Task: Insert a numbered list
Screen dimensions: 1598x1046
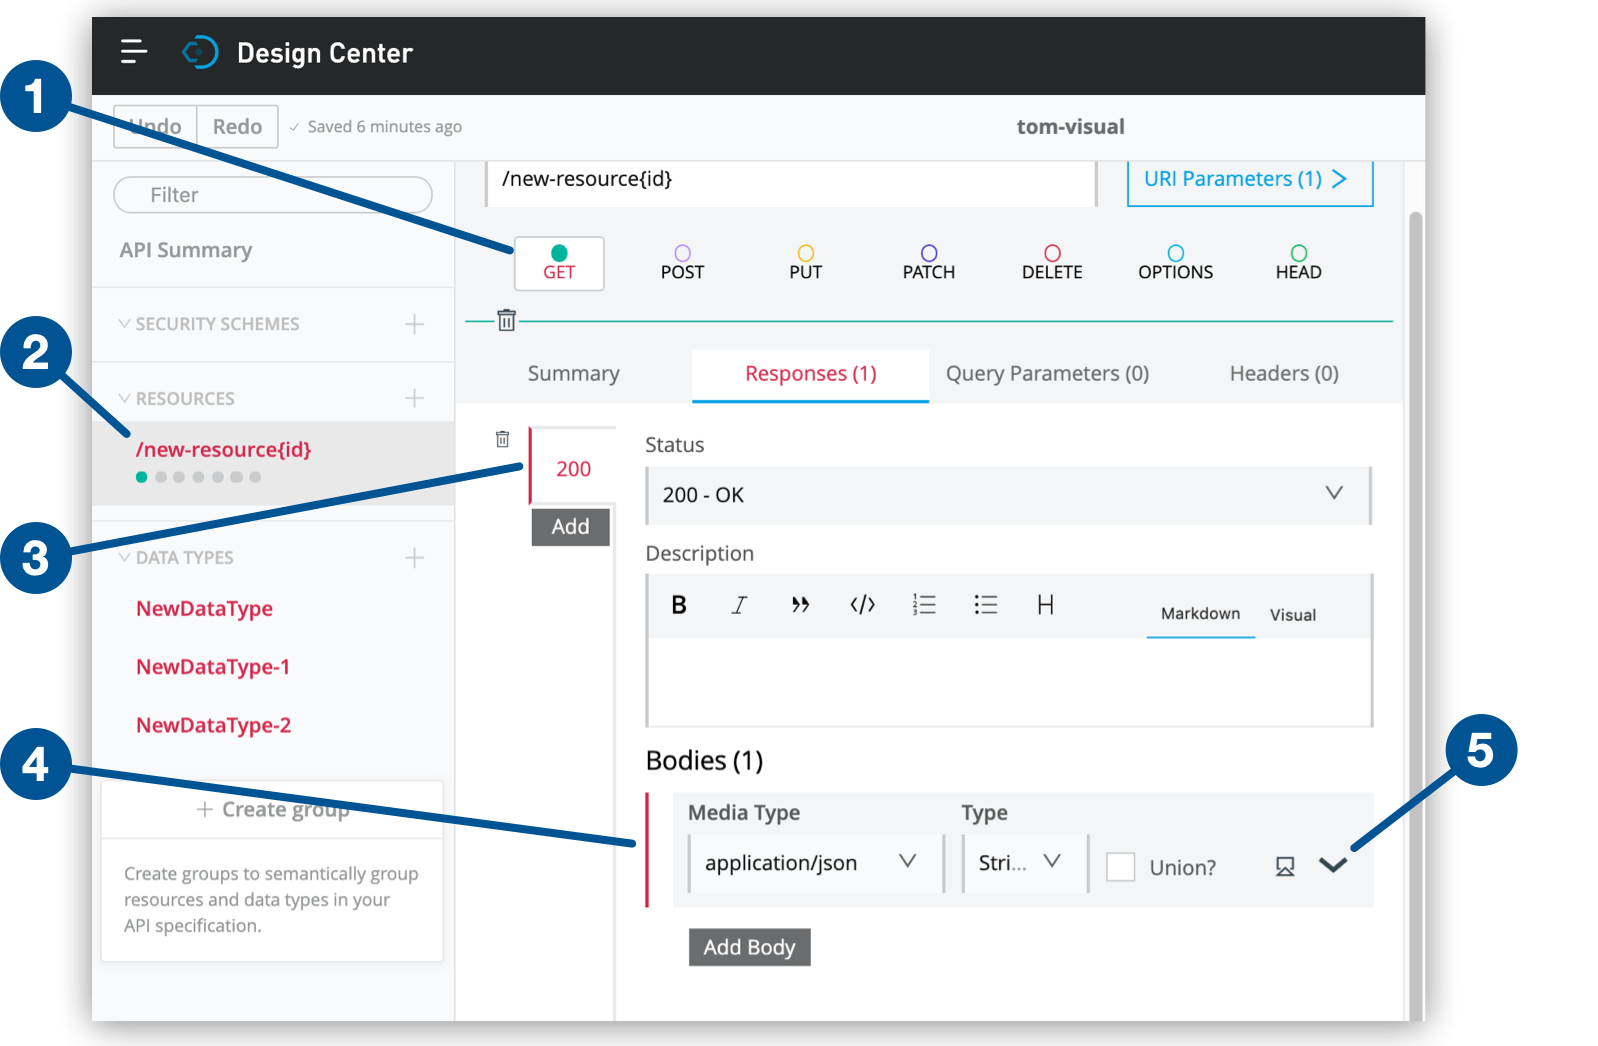Action: click(x=924, y=605)
